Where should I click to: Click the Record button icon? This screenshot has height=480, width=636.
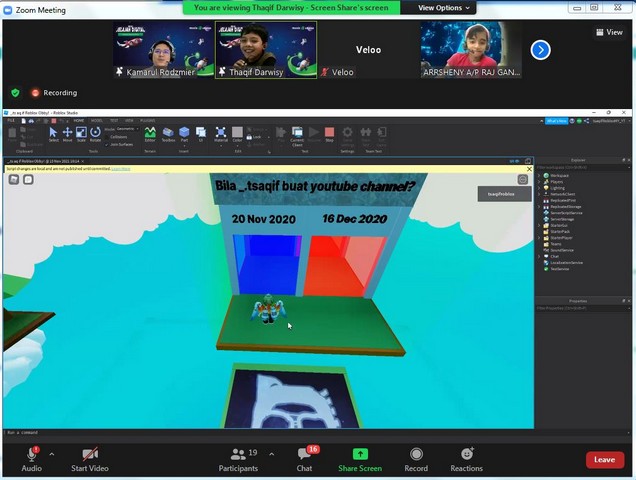[416, 455]
